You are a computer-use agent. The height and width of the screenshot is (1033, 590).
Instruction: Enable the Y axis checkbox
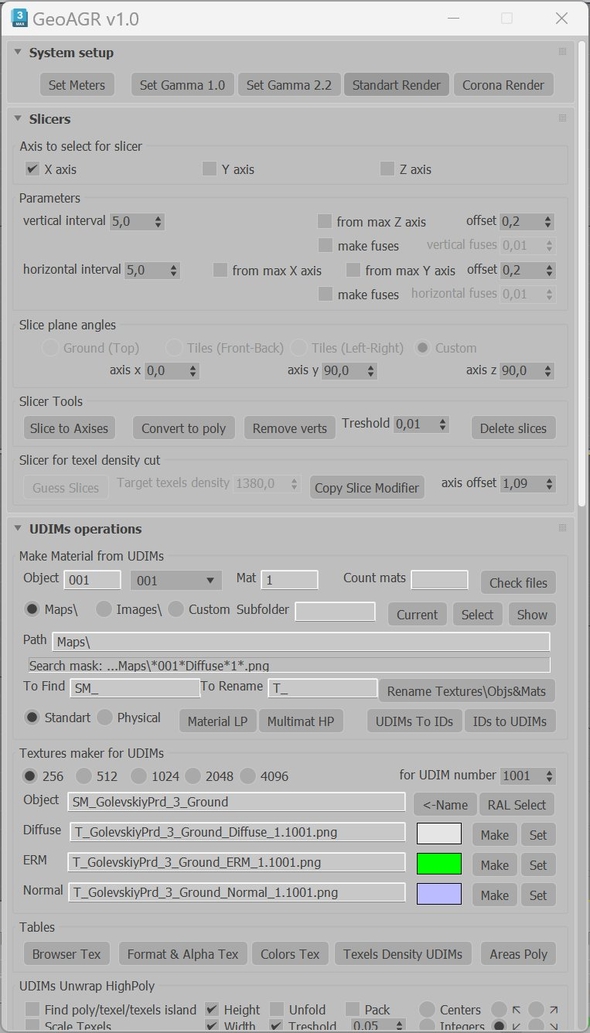(x=209, y=169)
